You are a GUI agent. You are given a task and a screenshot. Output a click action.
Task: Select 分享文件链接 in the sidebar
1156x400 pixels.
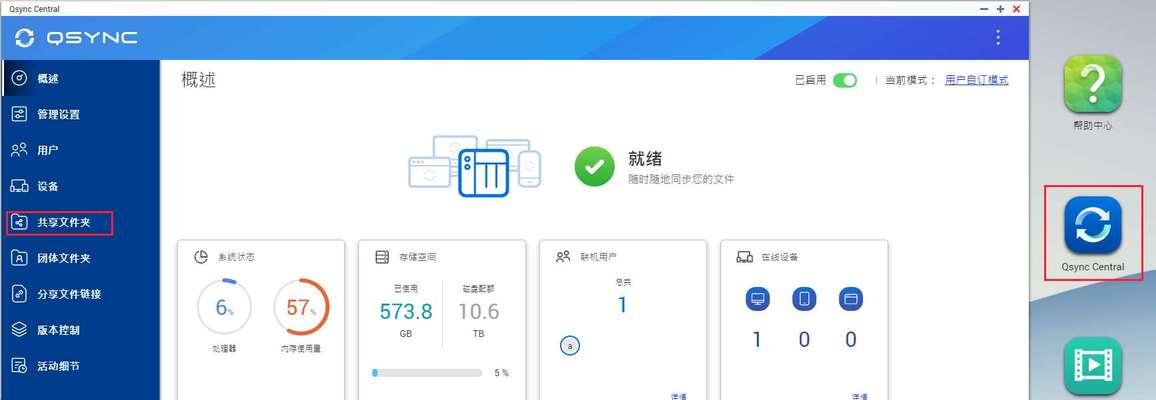click(80, 294)
